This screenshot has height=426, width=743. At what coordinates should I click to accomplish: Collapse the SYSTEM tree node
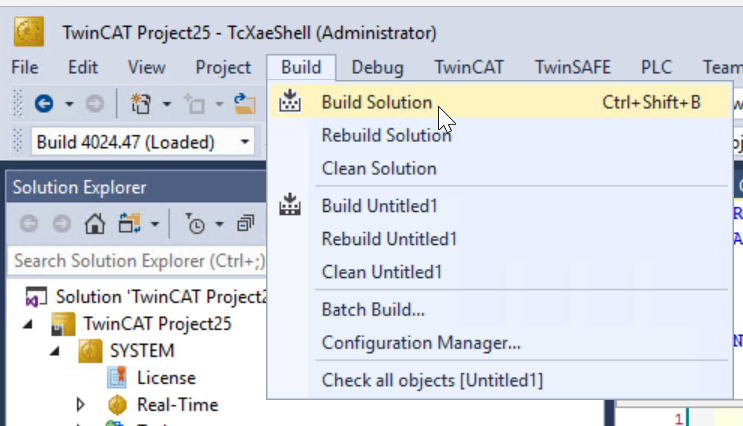pyautogui.click(x=55, y=351)
